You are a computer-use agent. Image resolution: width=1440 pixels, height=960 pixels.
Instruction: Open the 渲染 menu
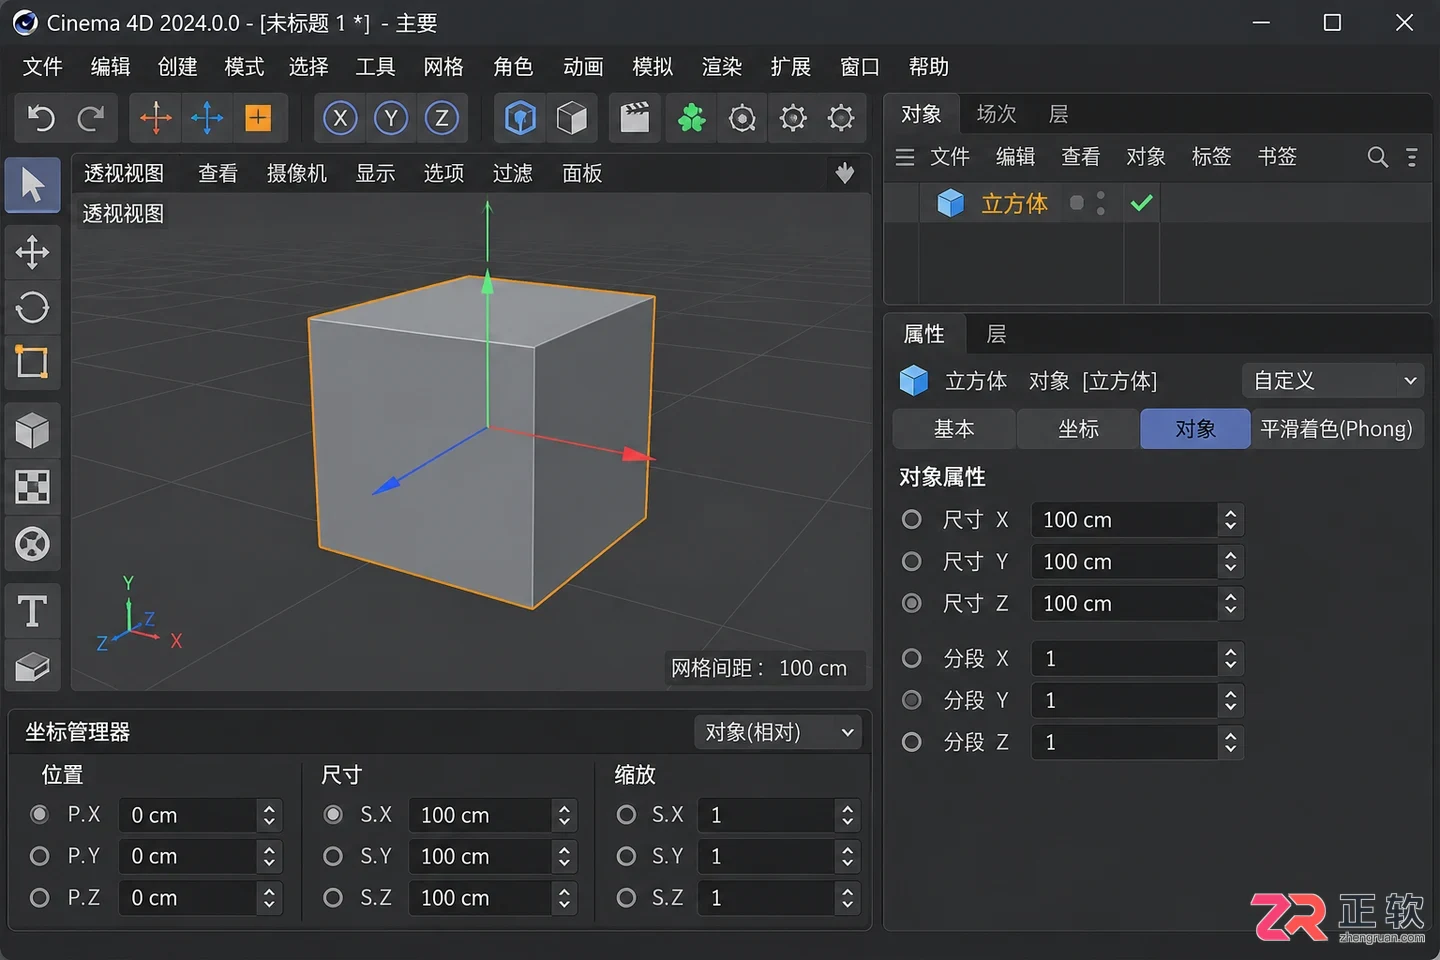pos(721,67)
